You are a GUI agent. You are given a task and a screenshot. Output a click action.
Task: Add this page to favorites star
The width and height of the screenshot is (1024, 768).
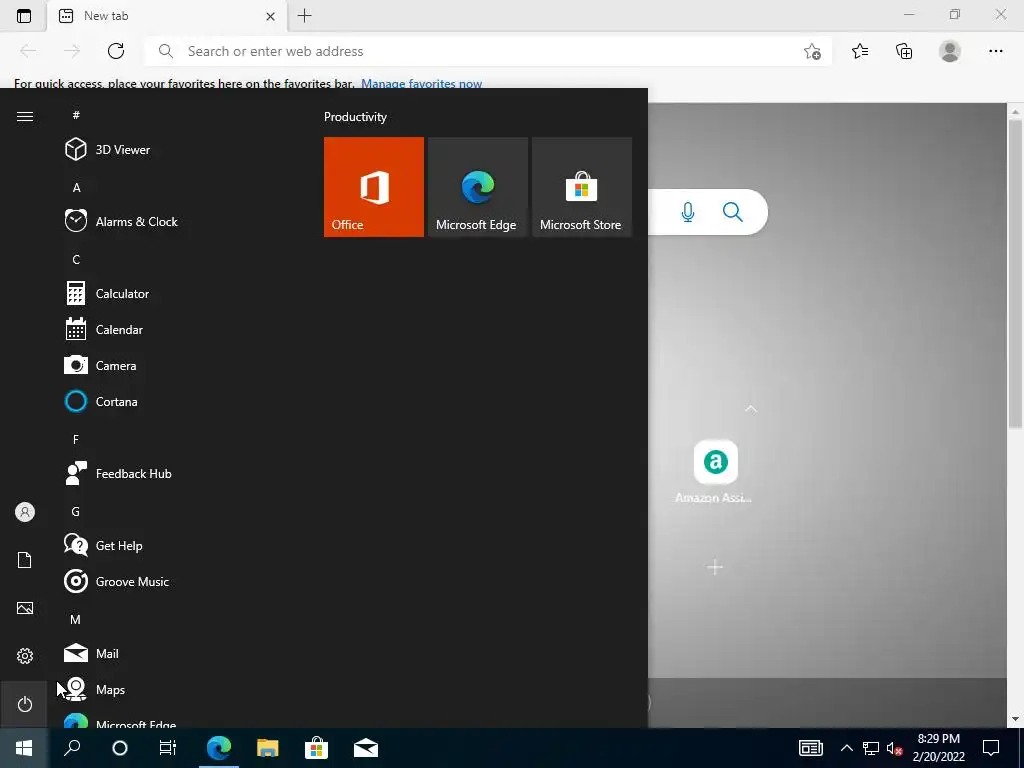812,51
